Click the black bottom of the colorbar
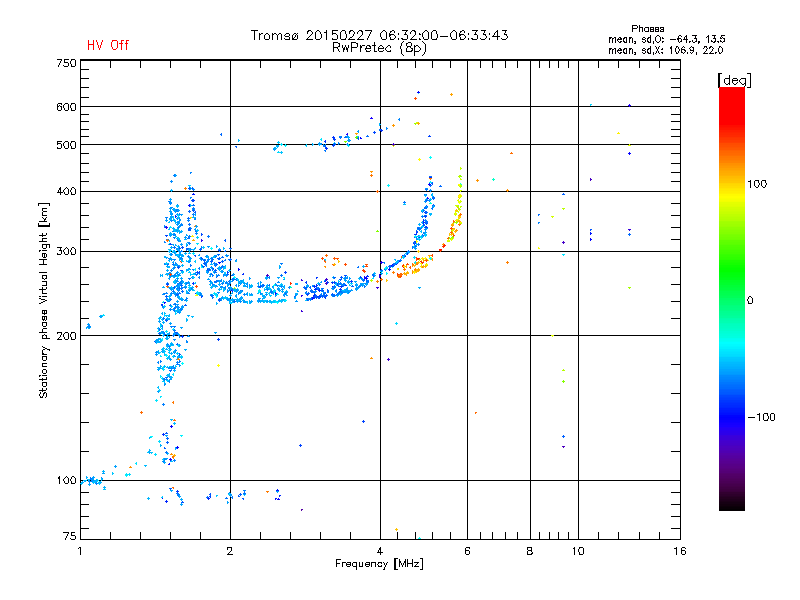This screenshot has width=800, height=600. coord(732,503)
